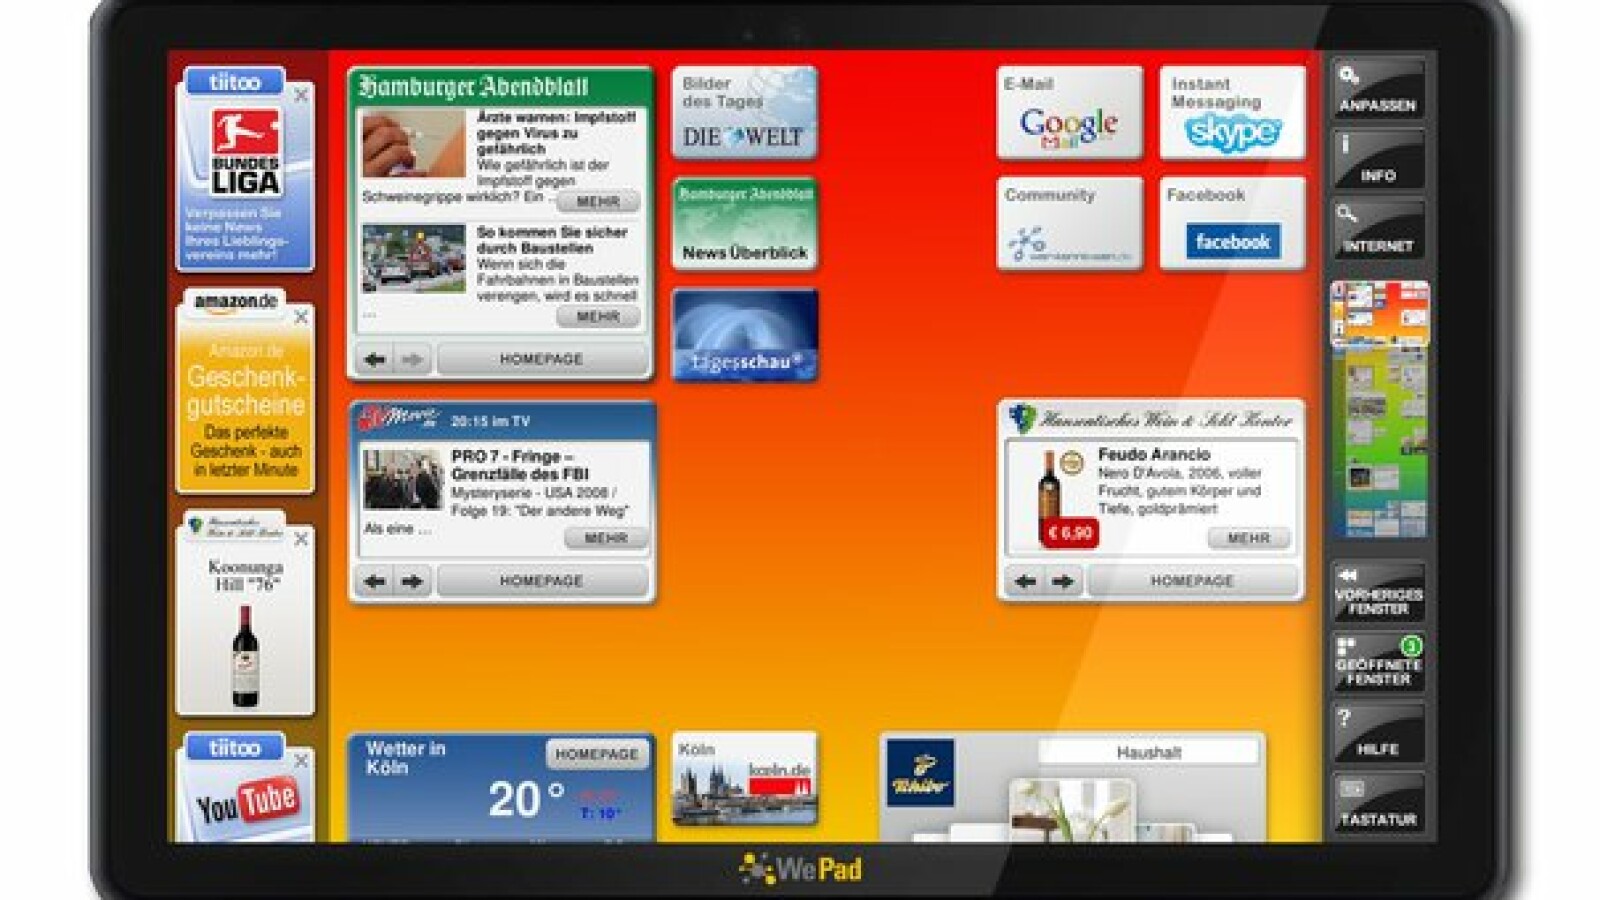Go to Vorheriges Fenster
The width and height of the screenshot is (1600, 900).
point(1377,592)
